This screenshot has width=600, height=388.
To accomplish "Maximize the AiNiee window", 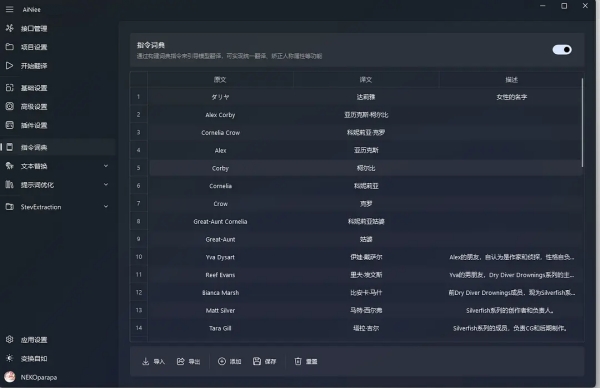I will pyautogui.click(x=564, y=6).
